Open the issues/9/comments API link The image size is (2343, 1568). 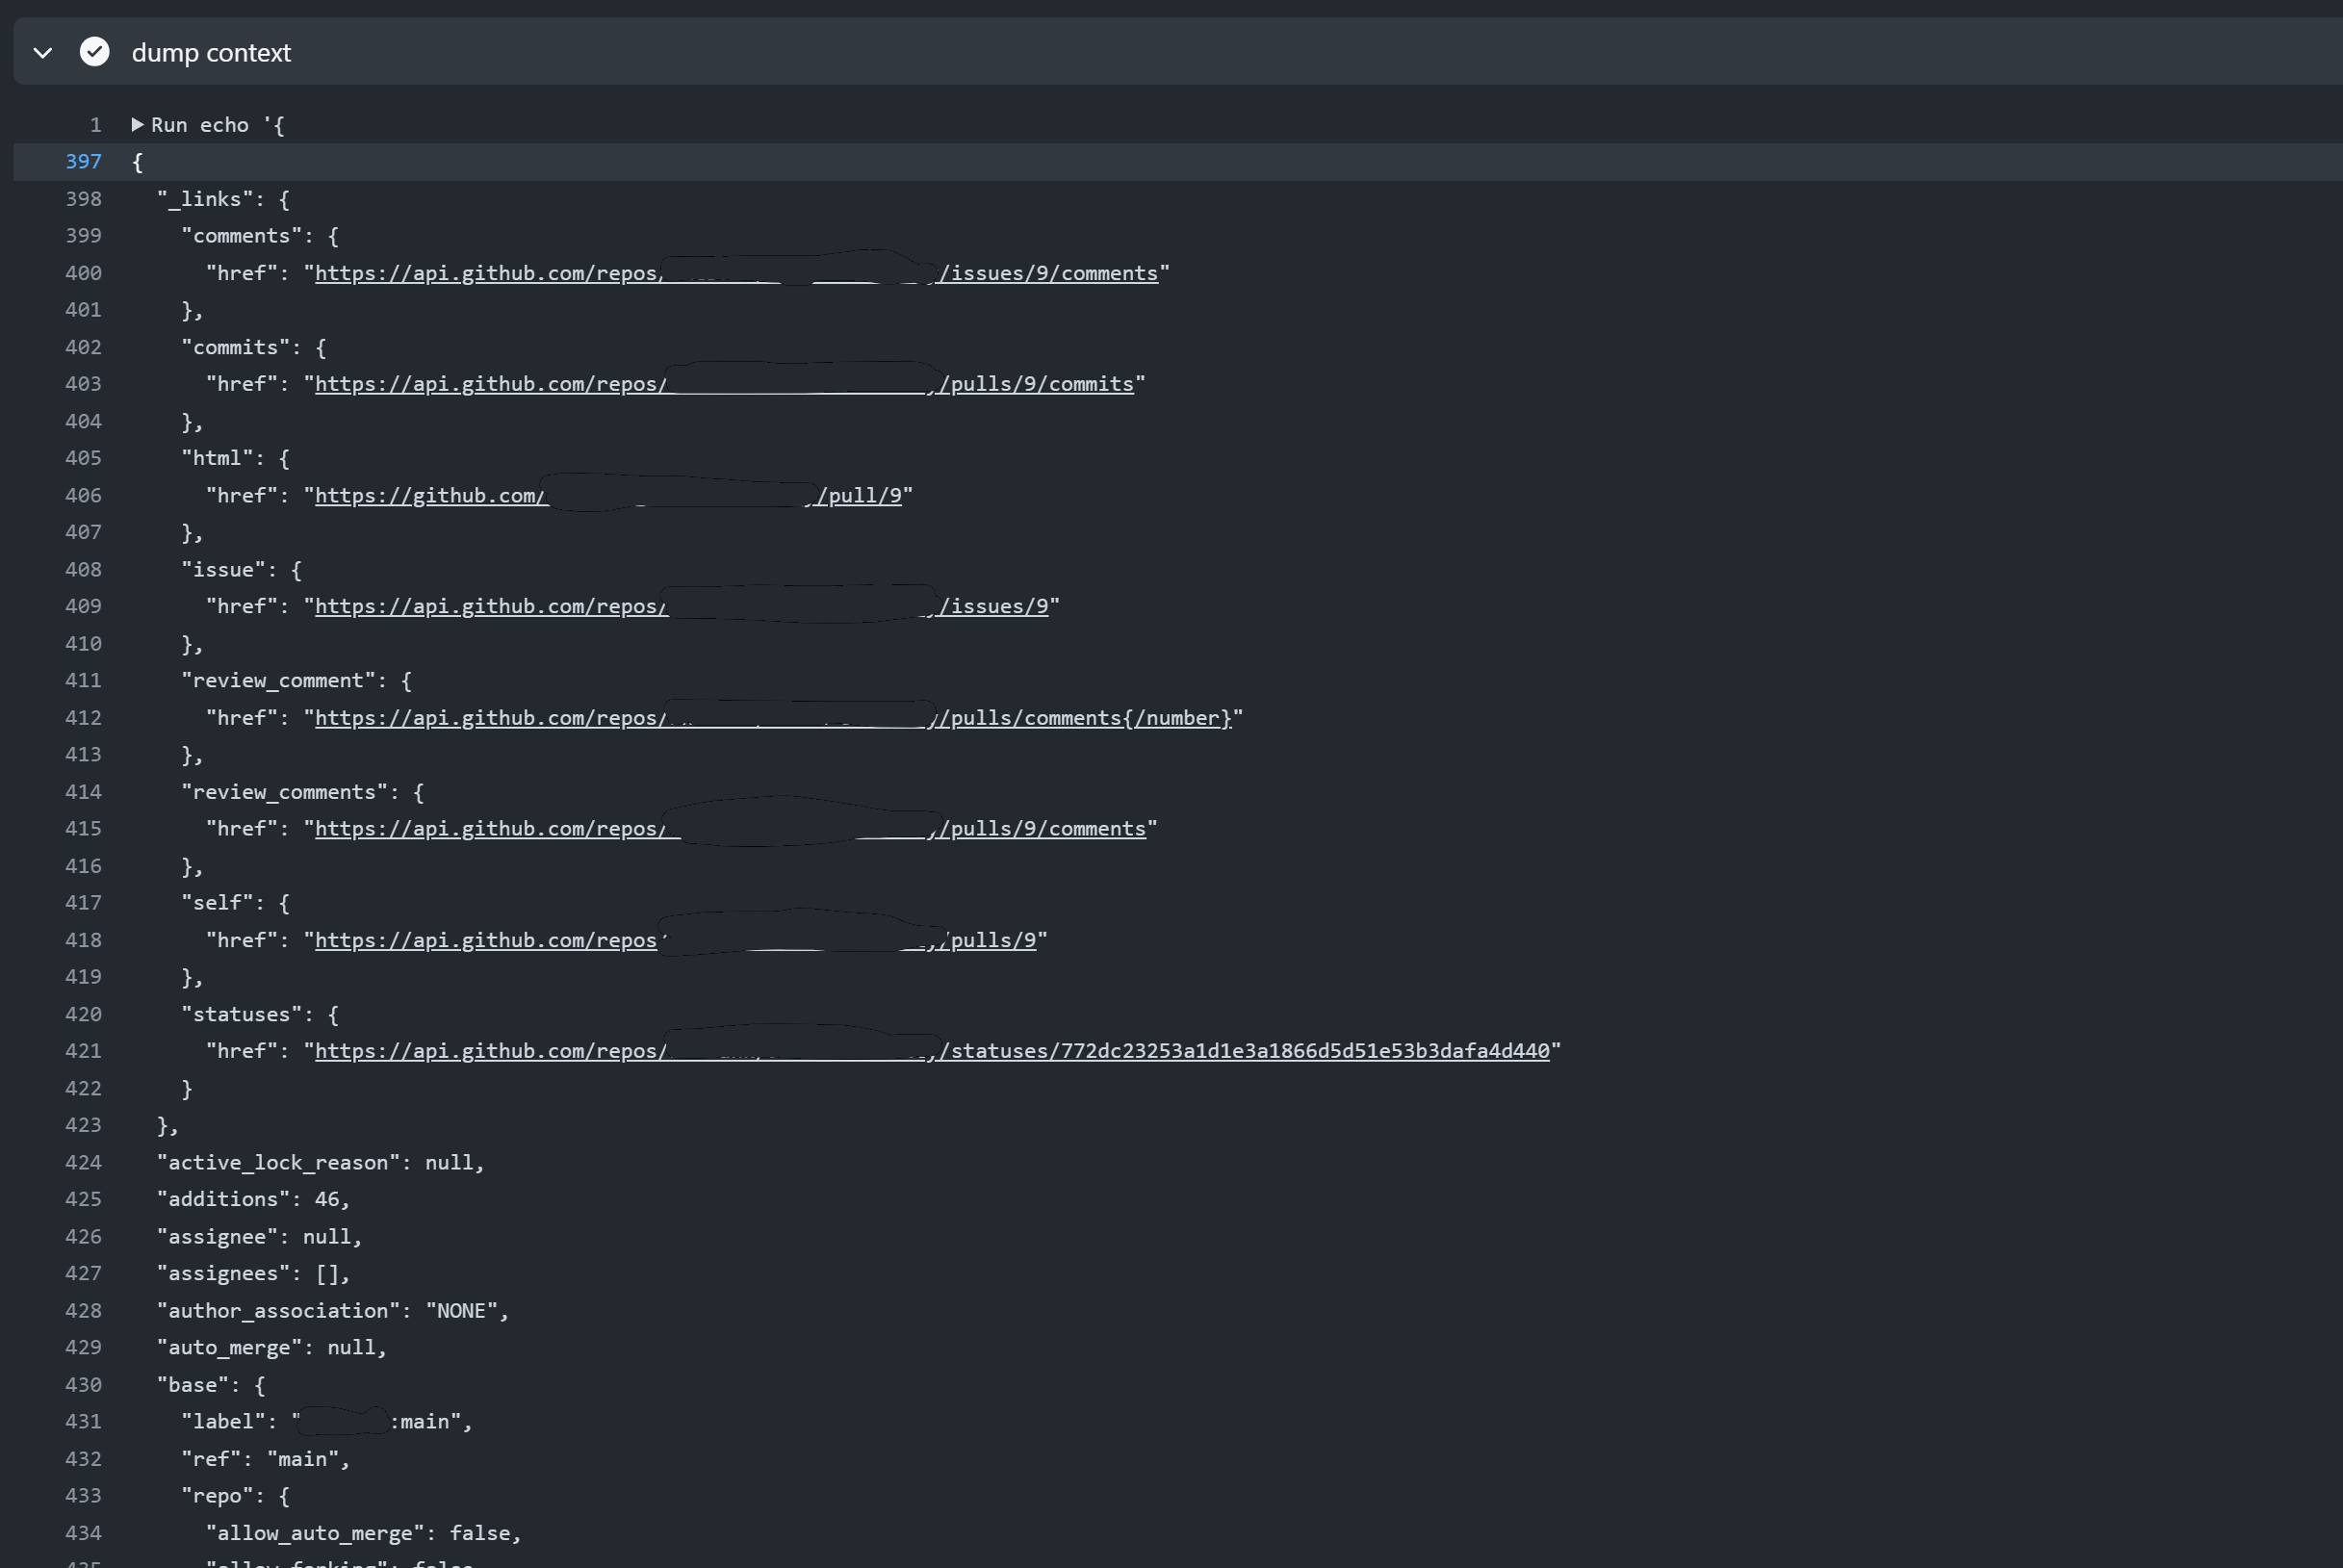click(x=738, y=272)
